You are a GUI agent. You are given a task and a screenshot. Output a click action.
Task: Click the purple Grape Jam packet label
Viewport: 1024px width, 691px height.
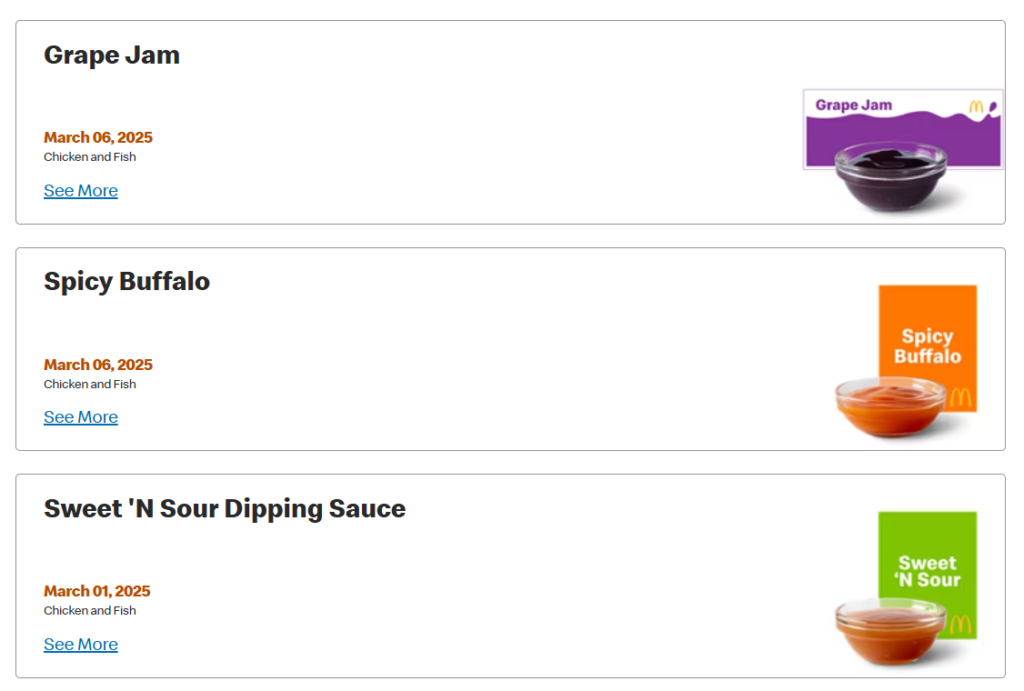(x=854, y=105)
